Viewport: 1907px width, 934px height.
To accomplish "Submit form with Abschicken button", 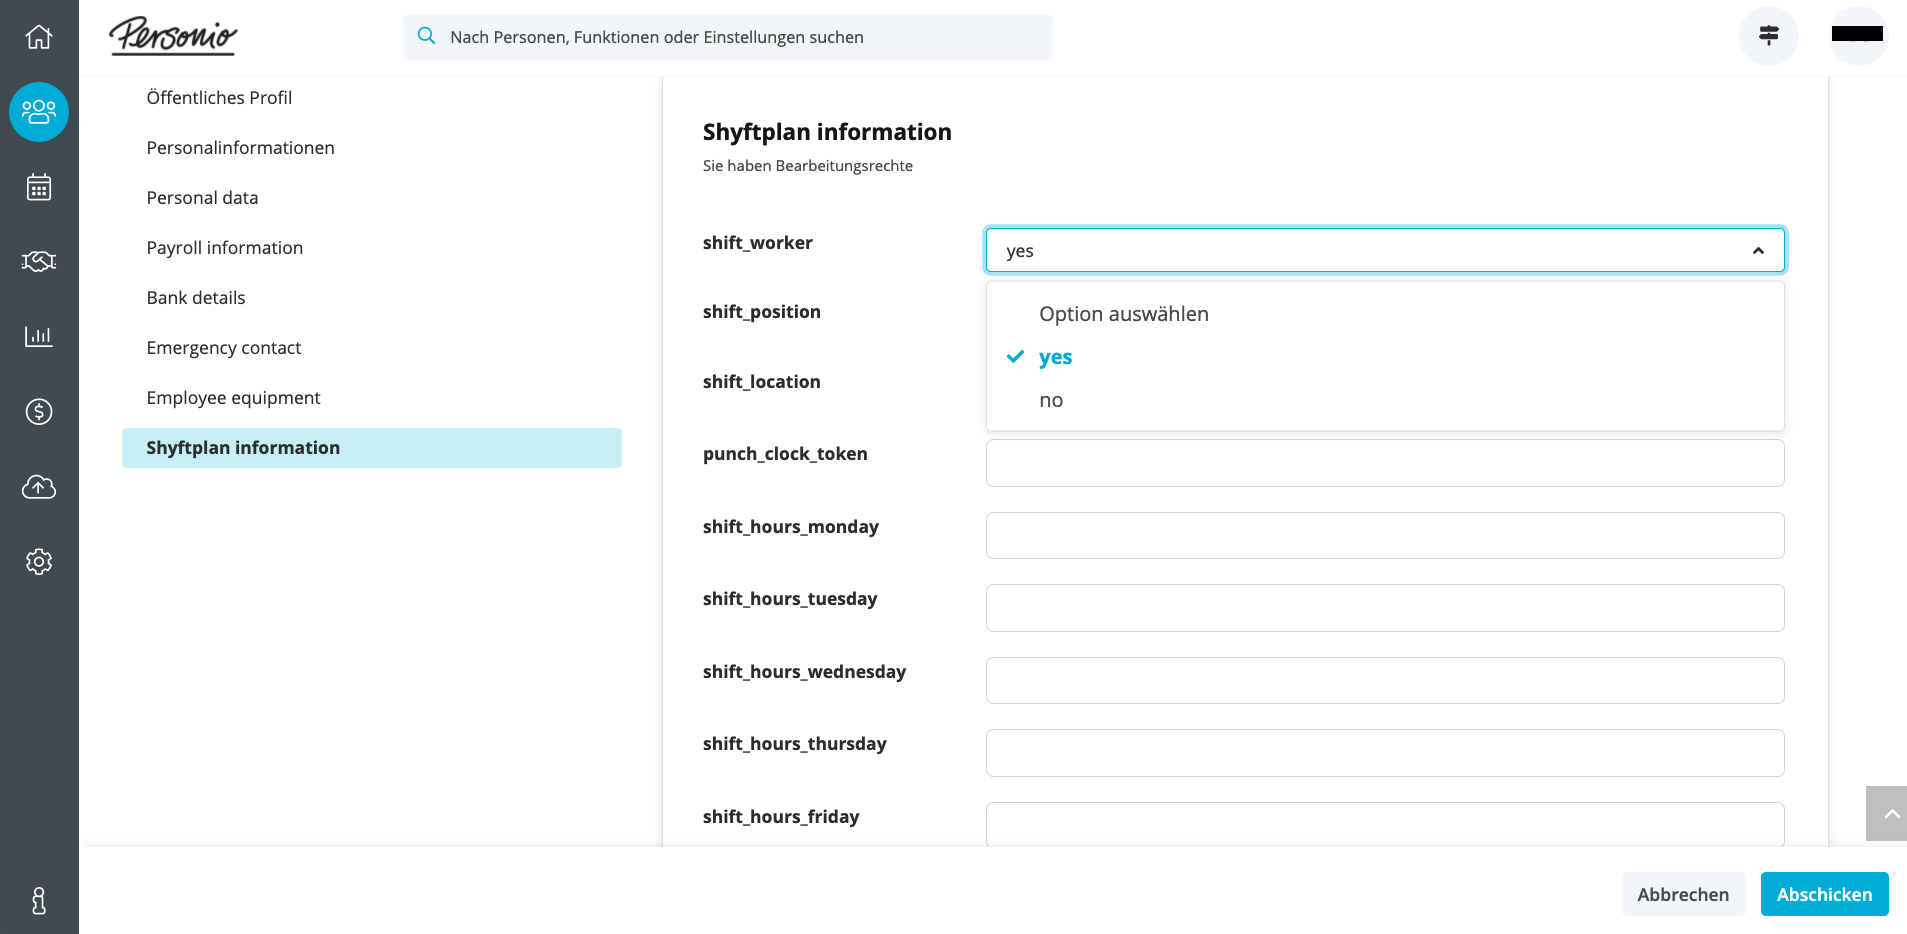I will pyautogui.click(x=1824, y=894).
